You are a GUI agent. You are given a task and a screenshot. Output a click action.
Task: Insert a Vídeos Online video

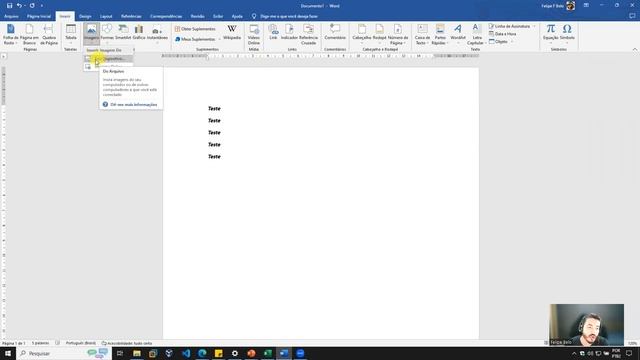click(254, 34)
